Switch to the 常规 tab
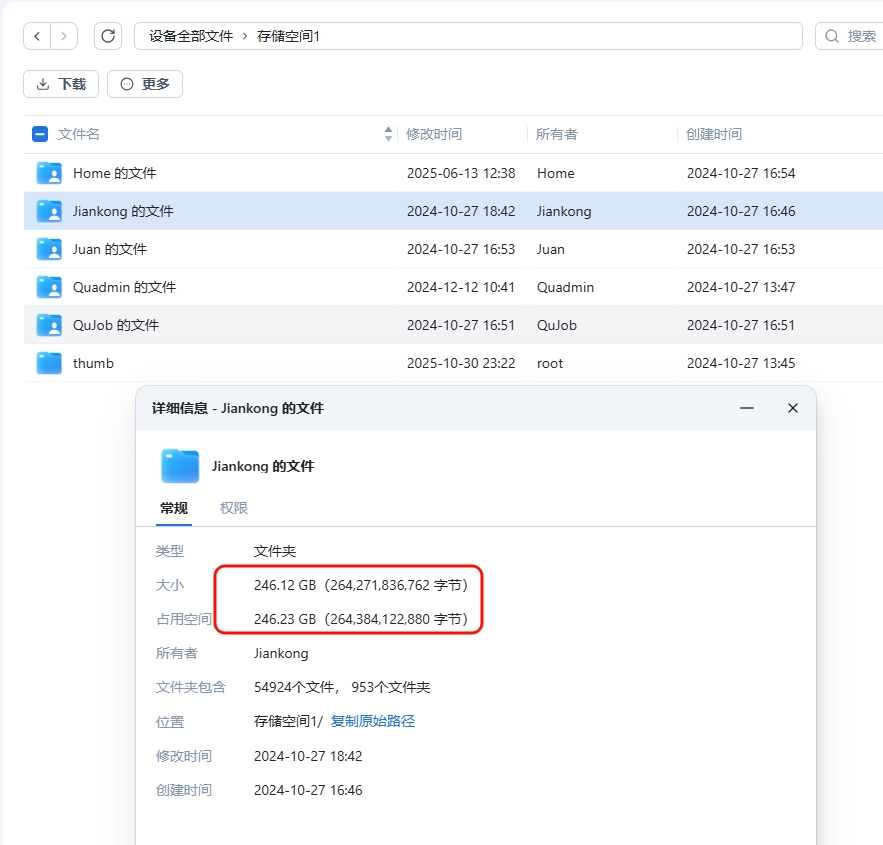This screenshot has height=845, width=883. (173, 508)
